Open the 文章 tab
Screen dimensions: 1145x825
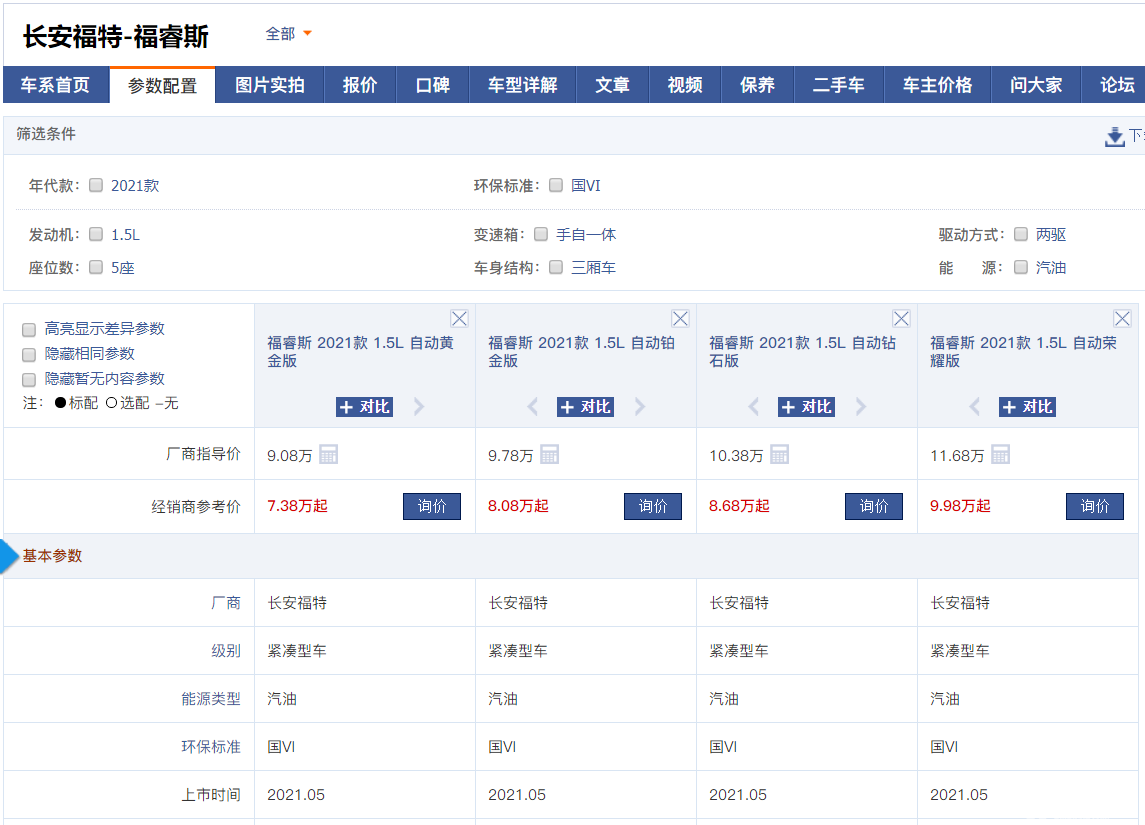(x=613, y=85)
